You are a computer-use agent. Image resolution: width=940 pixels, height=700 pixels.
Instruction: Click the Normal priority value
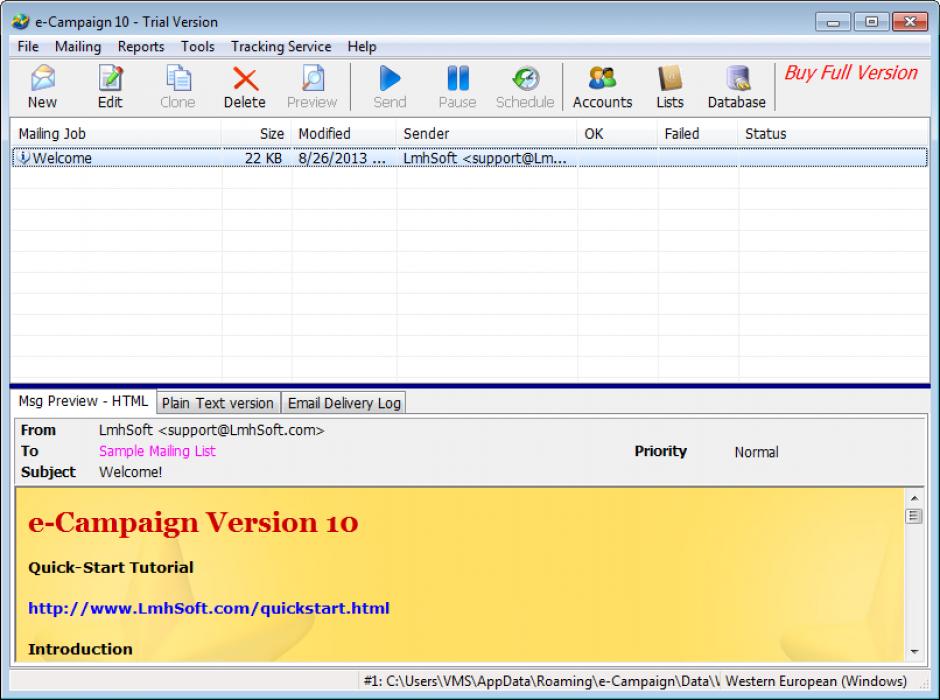(757, 452)
